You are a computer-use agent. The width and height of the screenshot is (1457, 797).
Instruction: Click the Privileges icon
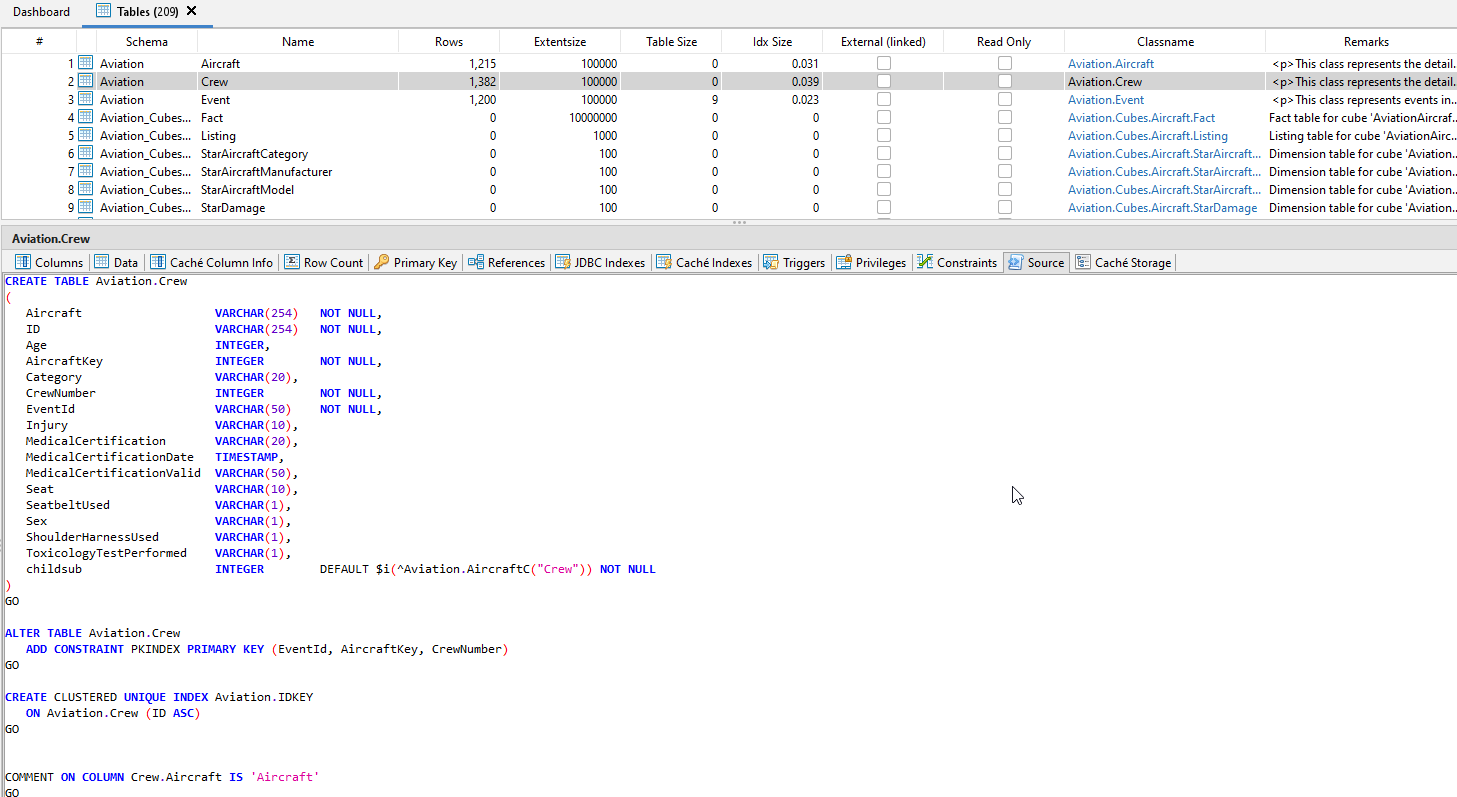pos(845,262)
